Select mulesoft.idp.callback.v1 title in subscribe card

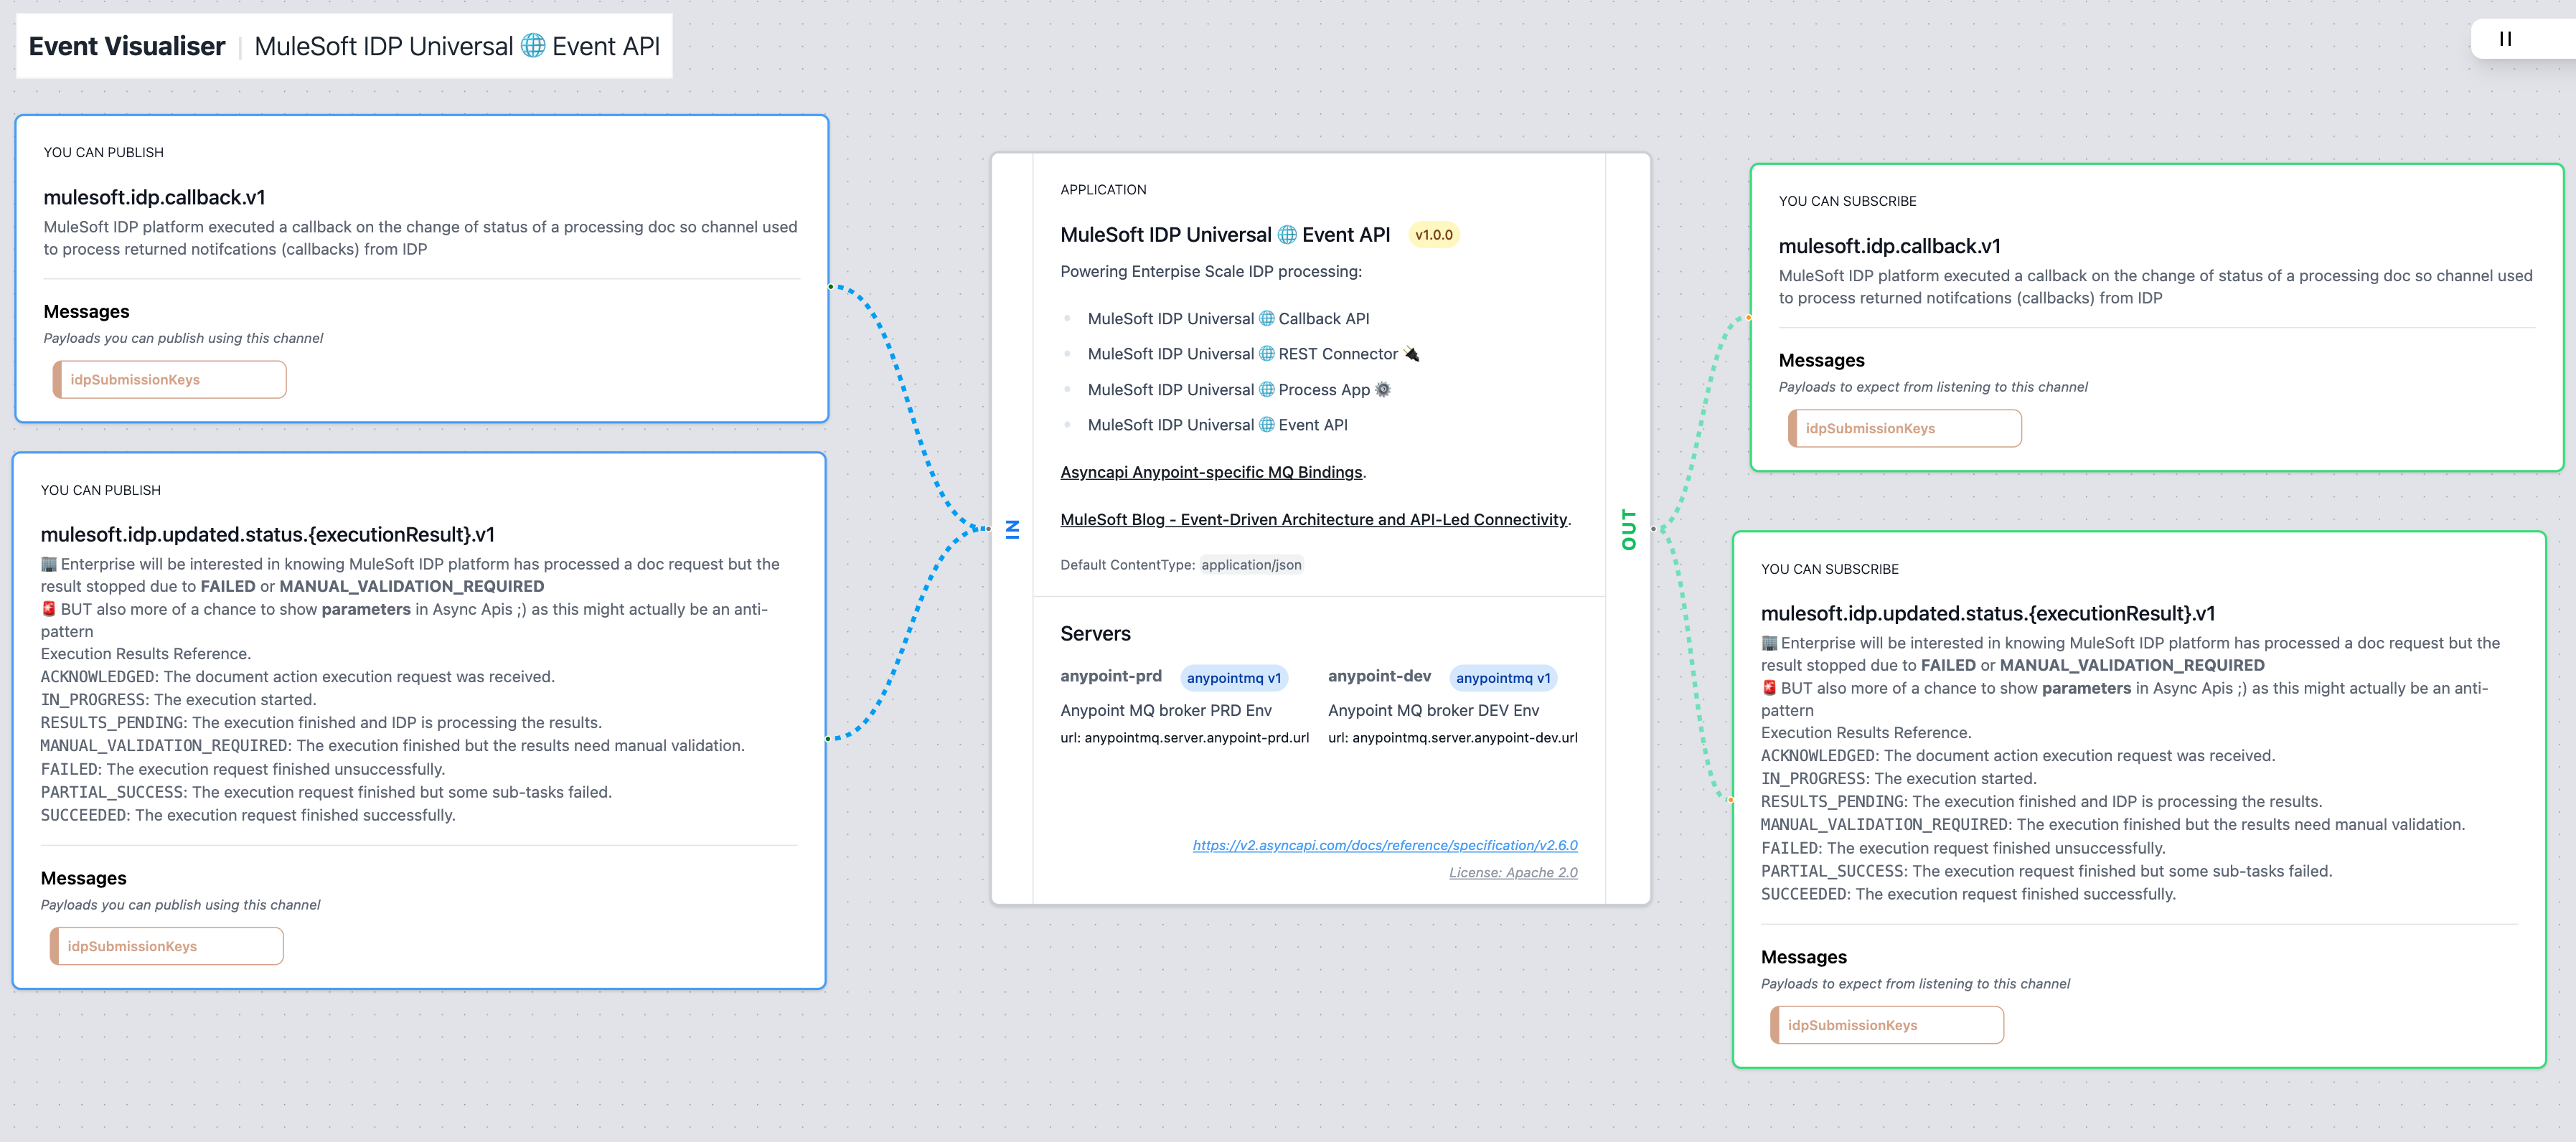1889,246
